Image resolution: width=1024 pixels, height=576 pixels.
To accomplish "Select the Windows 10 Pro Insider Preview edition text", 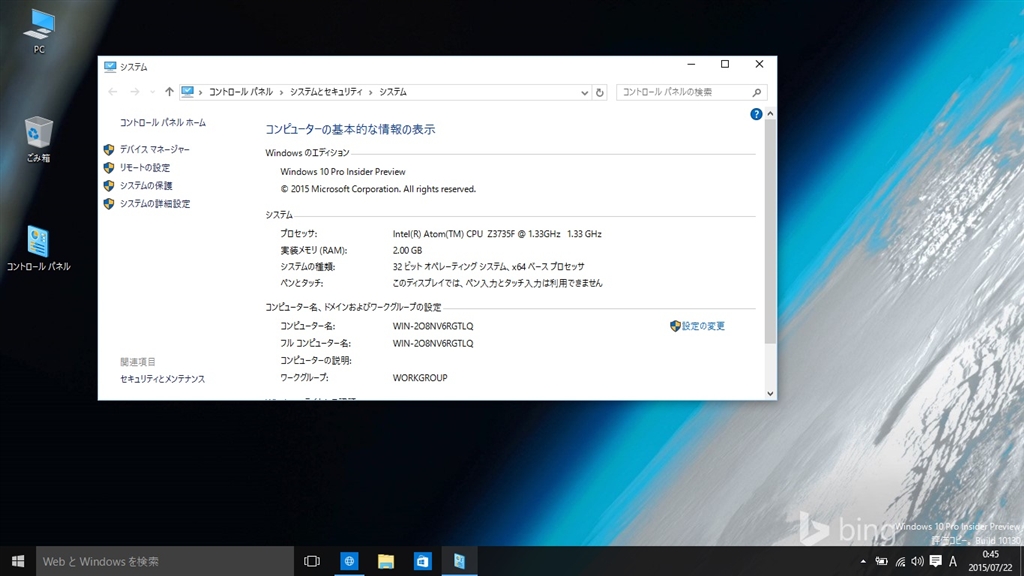I will pyautogui.click(x=343, y=172).
